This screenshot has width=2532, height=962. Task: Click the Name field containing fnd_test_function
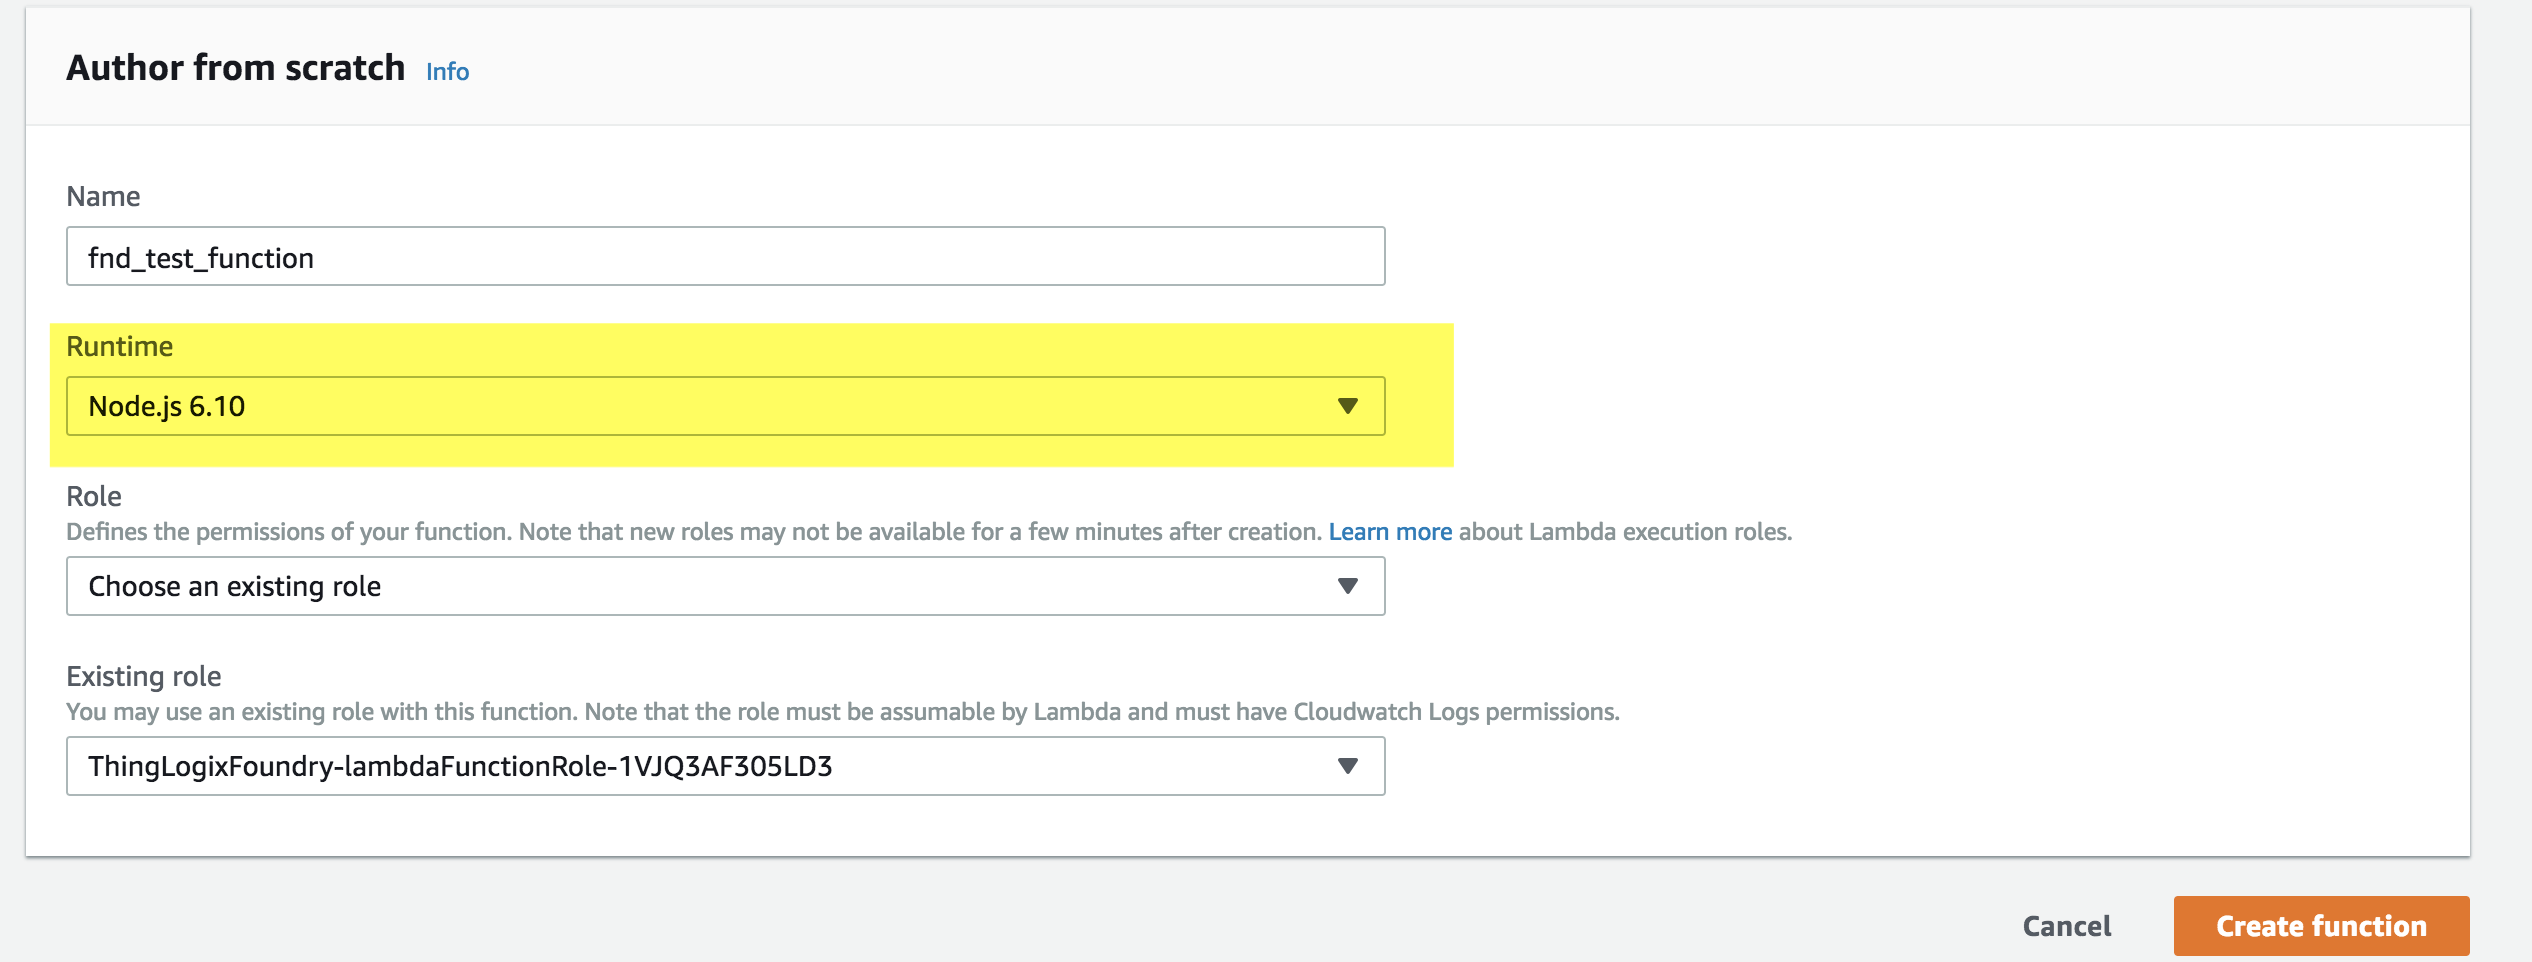pyautogui.click(x=725, y=256)
